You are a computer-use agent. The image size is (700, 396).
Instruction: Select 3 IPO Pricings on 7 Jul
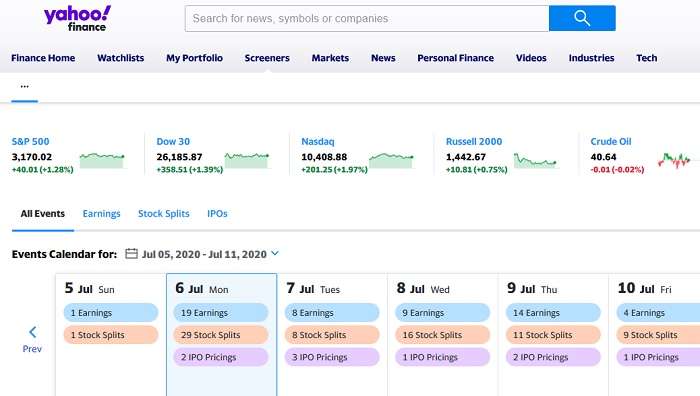coord(332,357)
